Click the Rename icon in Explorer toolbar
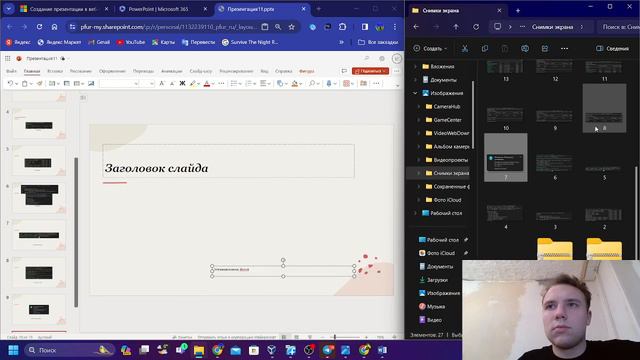Viewport: 640px width, 360px height. [525, 49]
